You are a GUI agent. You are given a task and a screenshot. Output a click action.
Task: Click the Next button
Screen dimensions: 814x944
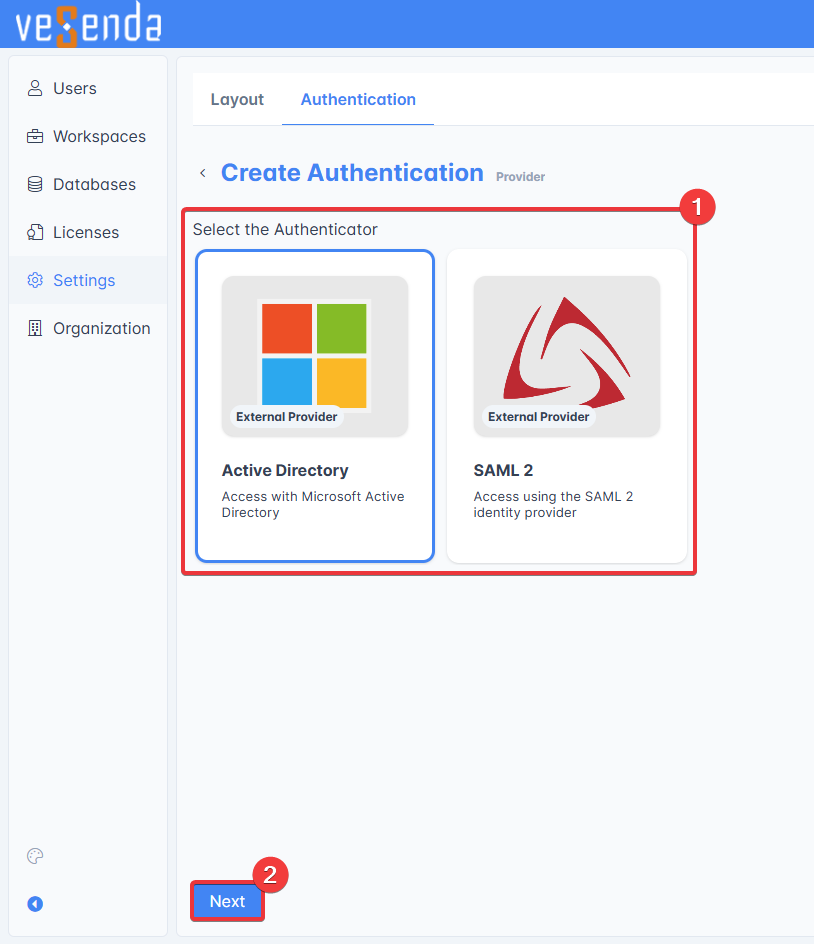[x=228, y=901]
